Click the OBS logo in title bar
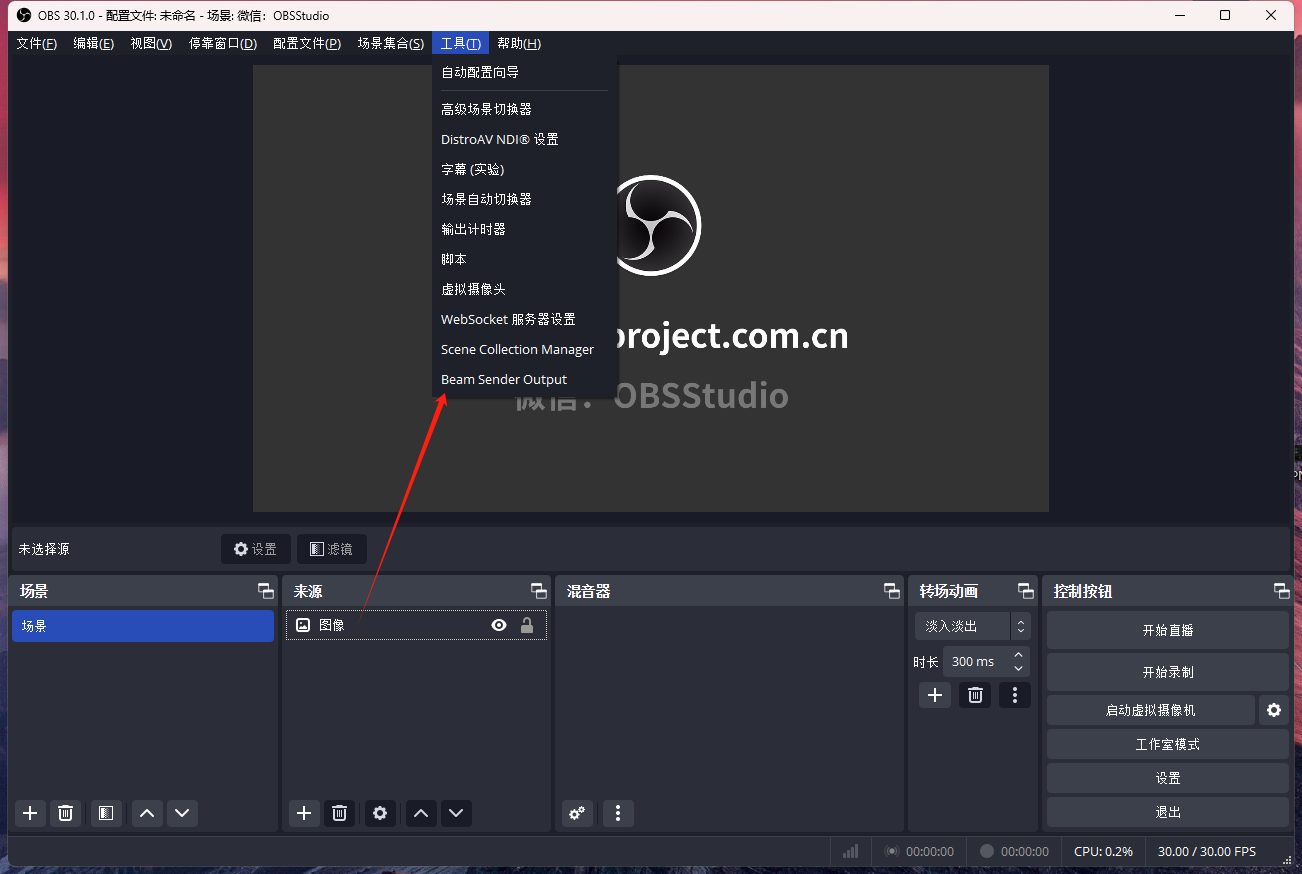The image size is (1302, 874). (24, 15)
